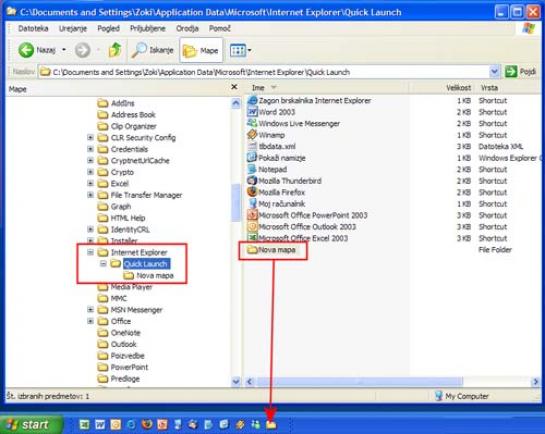Expand the CLR Security Config folder
The width and height of the screenshot is (545, 434).
[x=90, y=138]
